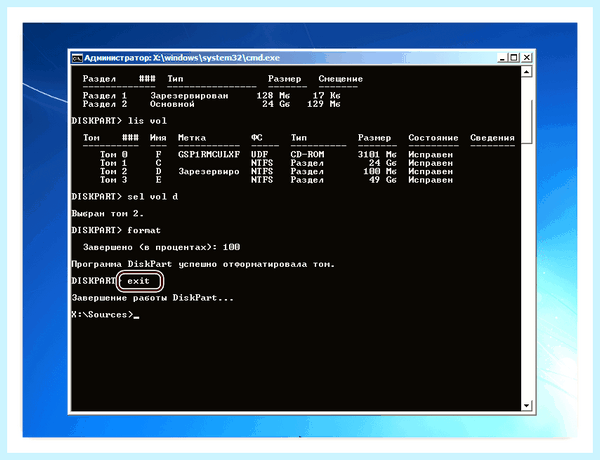Click the 'Смещение' column header

click(341, 79)
